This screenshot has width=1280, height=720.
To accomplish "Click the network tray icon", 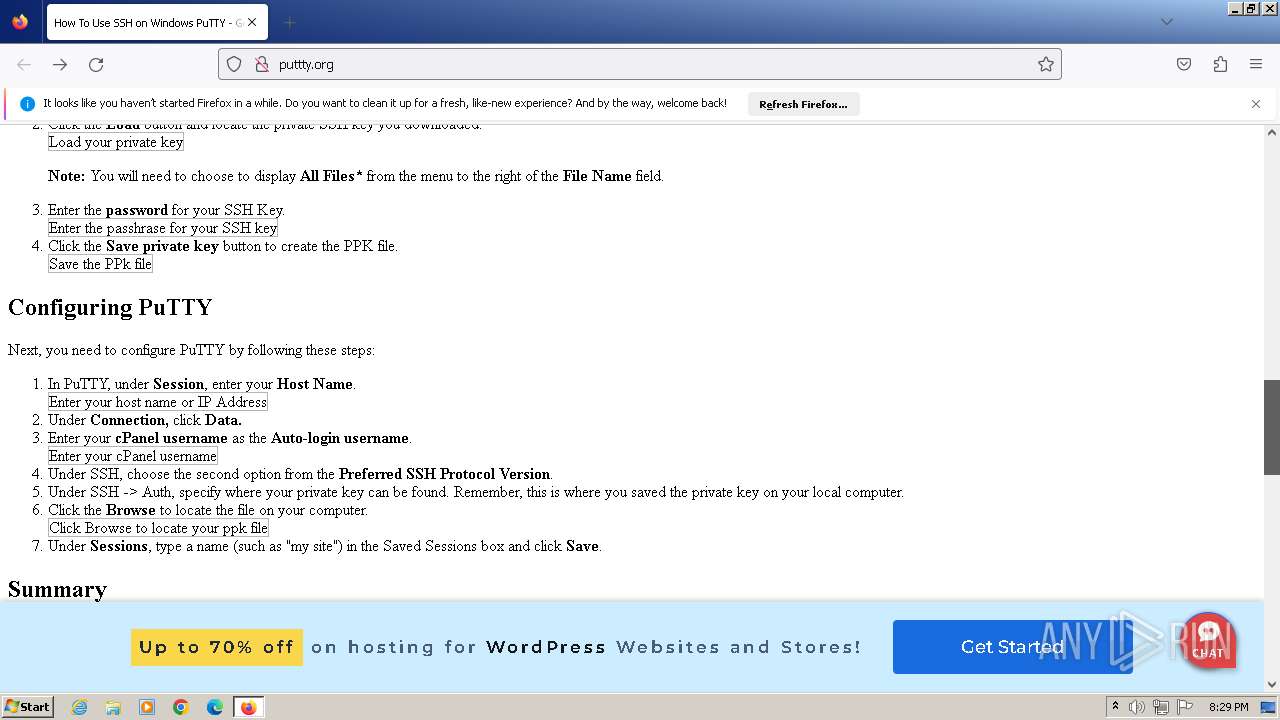I will 1161,707.
